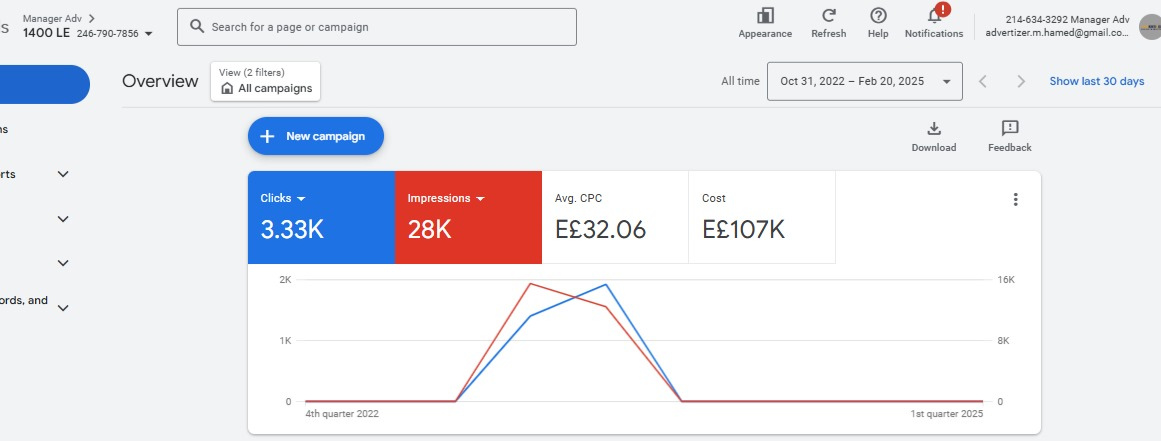Open the Notifications bell

click(x=934, y=16)
